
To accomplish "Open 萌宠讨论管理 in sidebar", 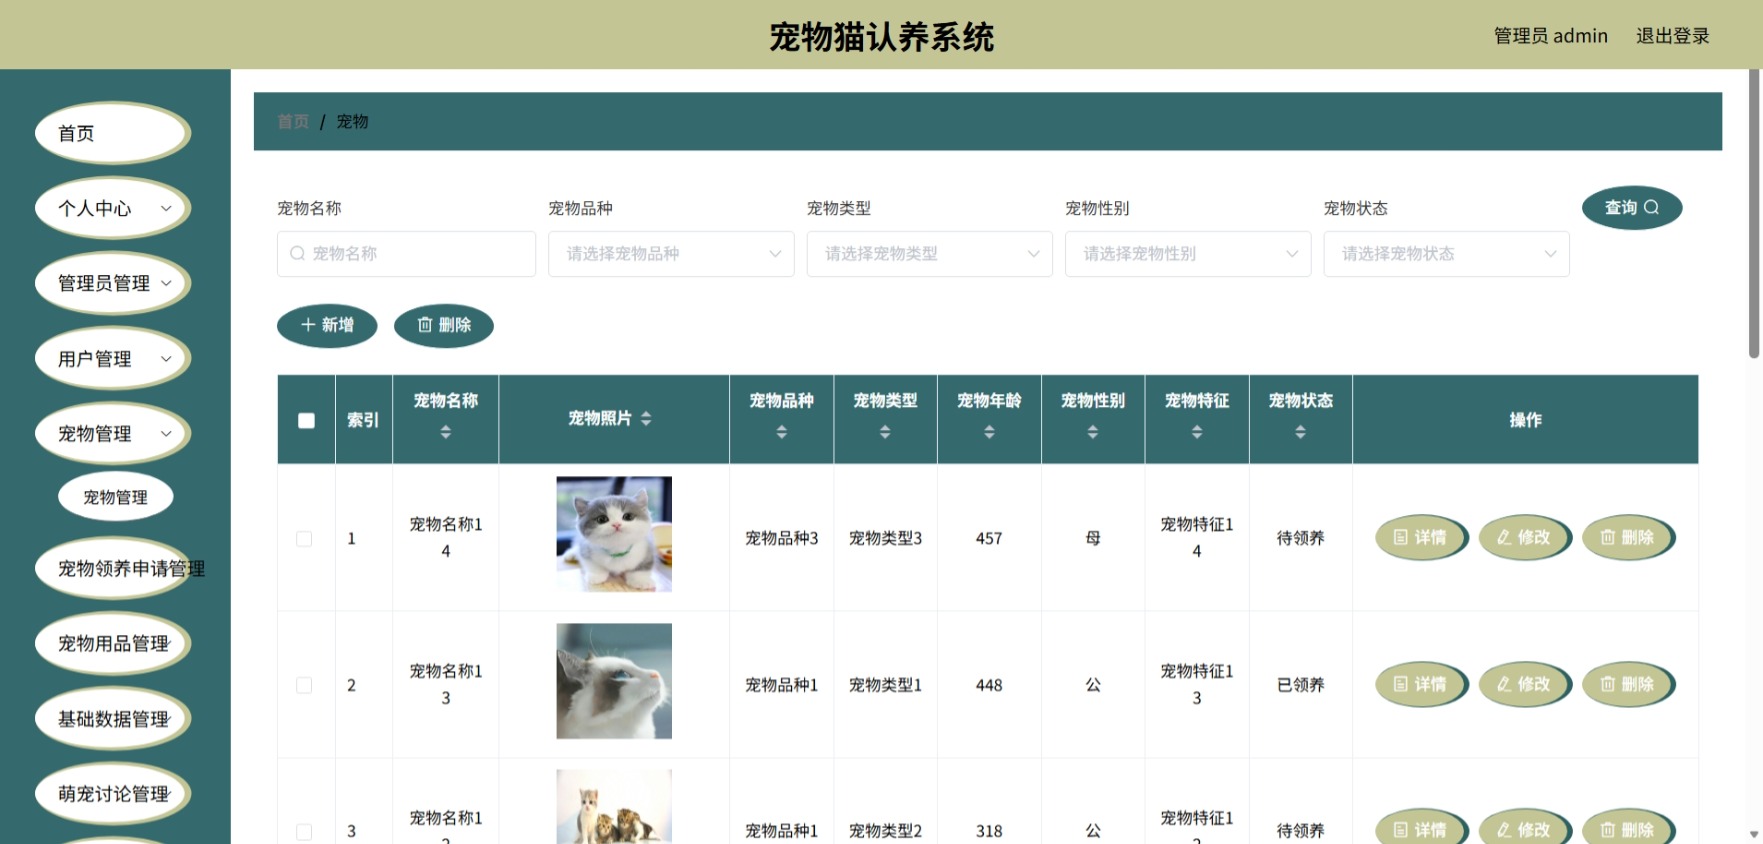I will point(113,793).
